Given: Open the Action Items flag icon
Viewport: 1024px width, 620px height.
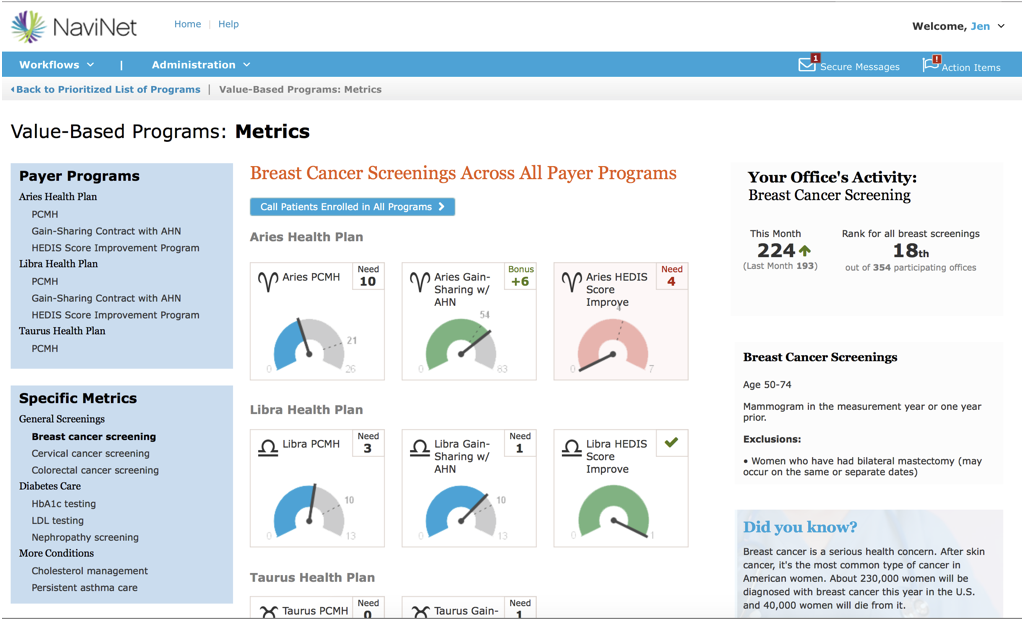Looking at the screenshot, I should [931, 63].
